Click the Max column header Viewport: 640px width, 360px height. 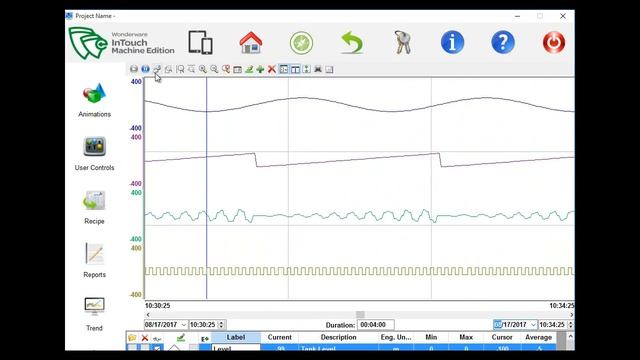click(x=466, y=337)
